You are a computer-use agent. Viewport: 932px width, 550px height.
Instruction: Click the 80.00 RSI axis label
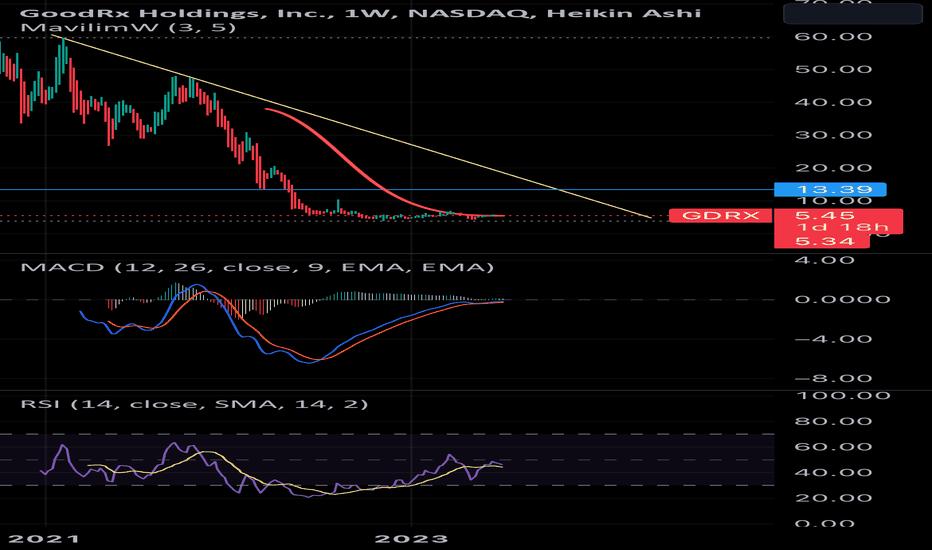833,421
